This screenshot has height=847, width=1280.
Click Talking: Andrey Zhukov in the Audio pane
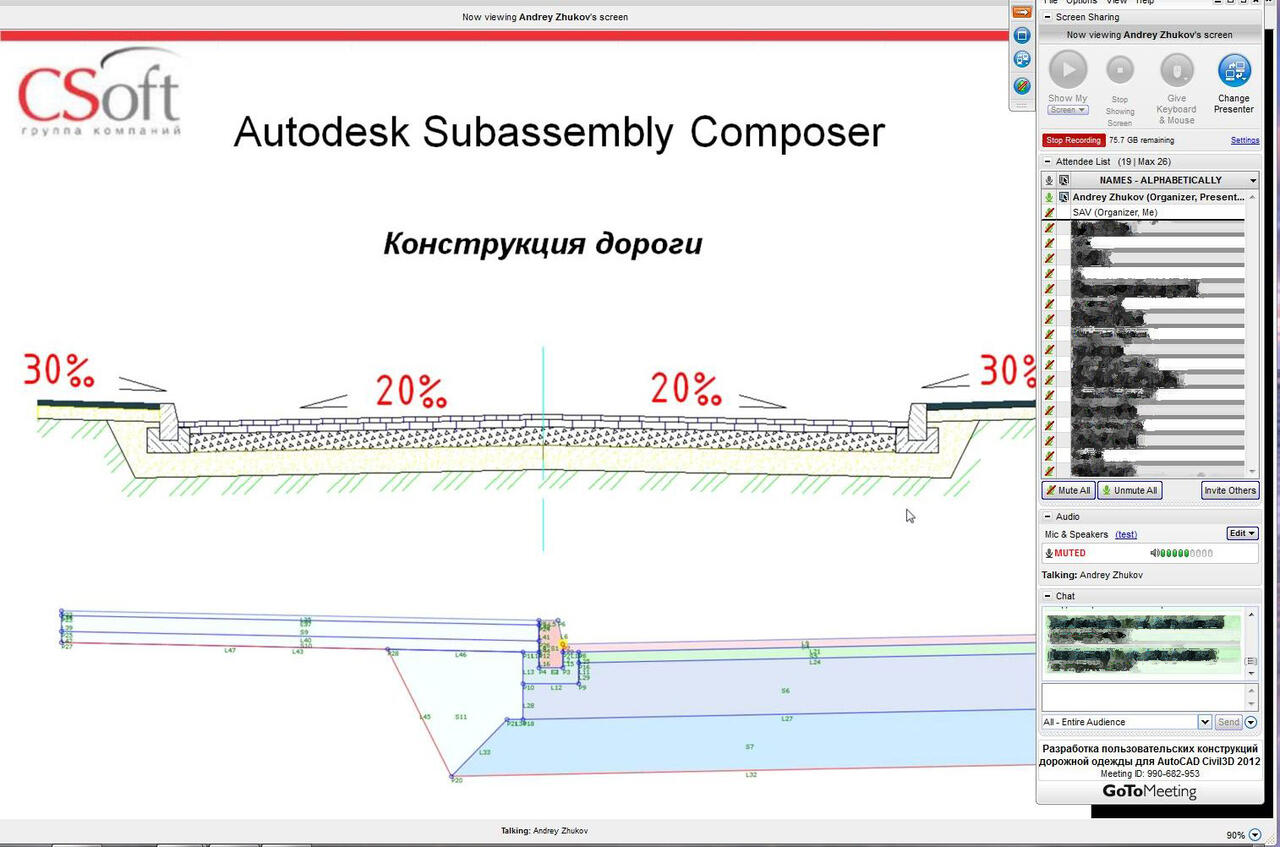[x=1092, y=575]
